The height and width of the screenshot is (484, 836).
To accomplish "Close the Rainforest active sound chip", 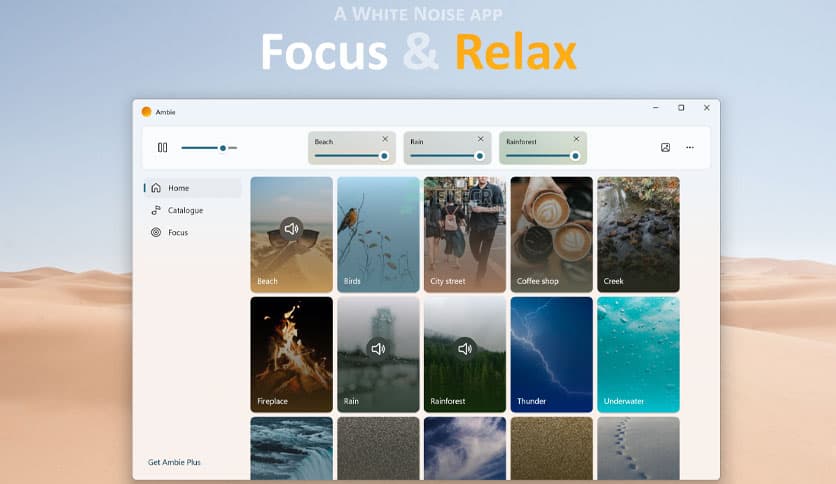I will click(576, 139).
